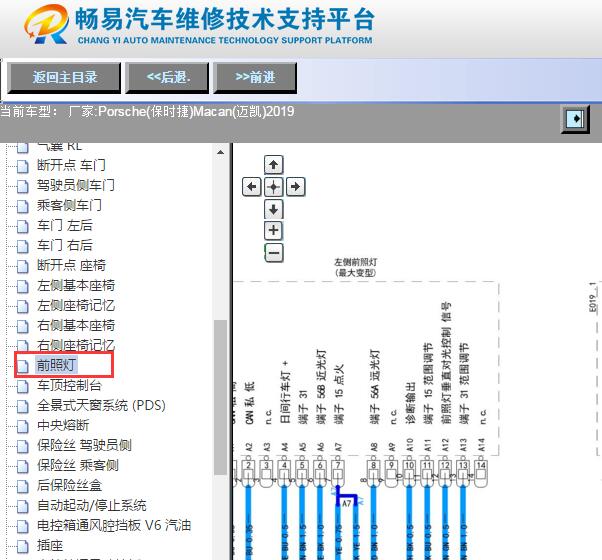Toggle the side panel arrow button

coord(575,119)
